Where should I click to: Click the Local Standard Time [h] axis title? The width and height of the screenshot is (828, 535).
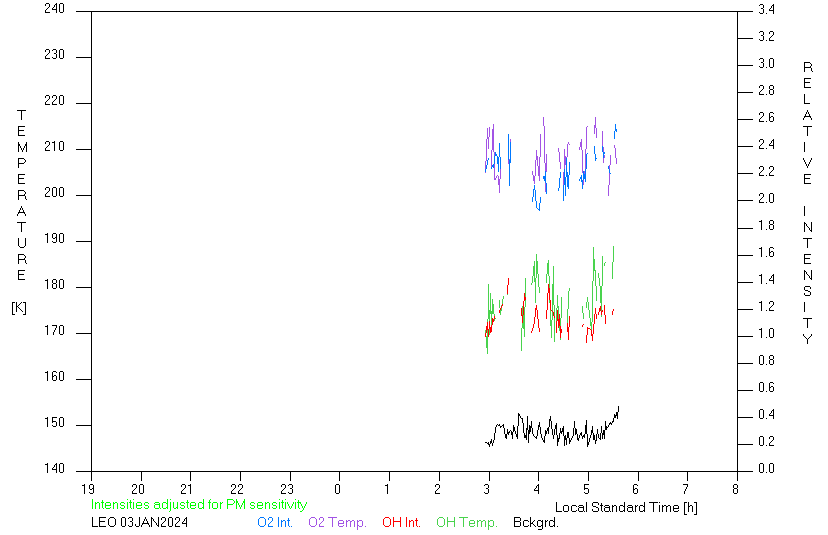626,508
